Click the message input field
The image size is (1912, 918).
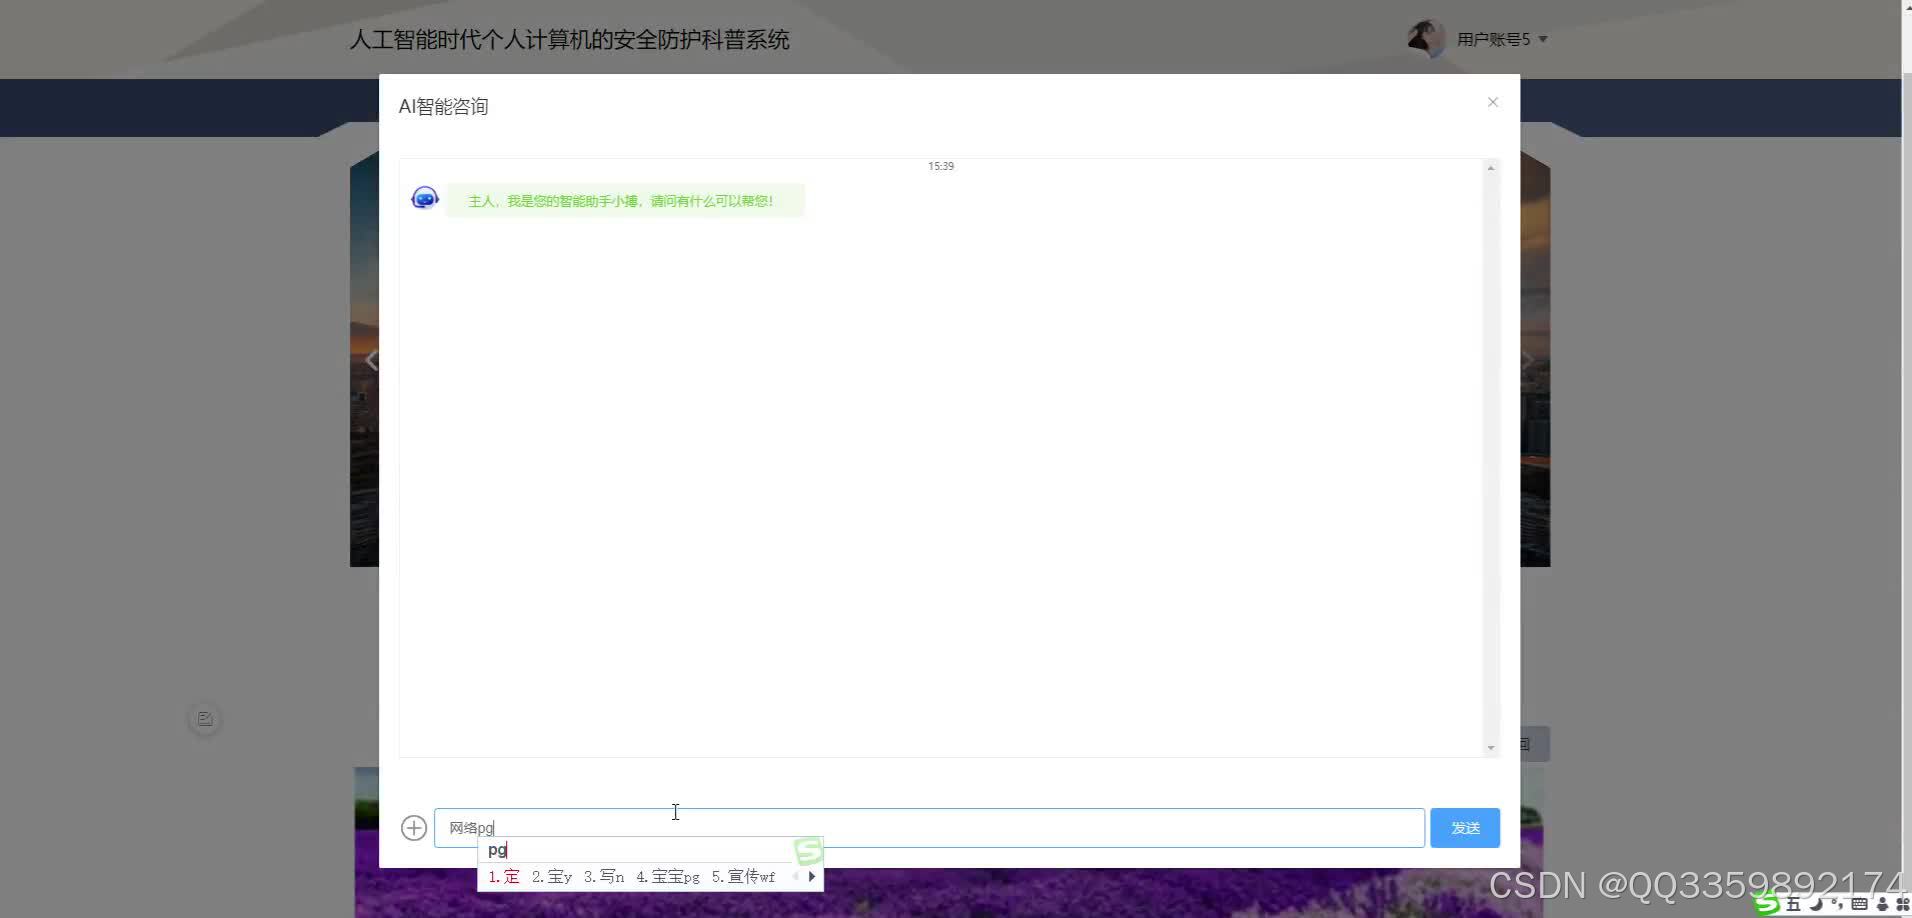click(930, 827)
